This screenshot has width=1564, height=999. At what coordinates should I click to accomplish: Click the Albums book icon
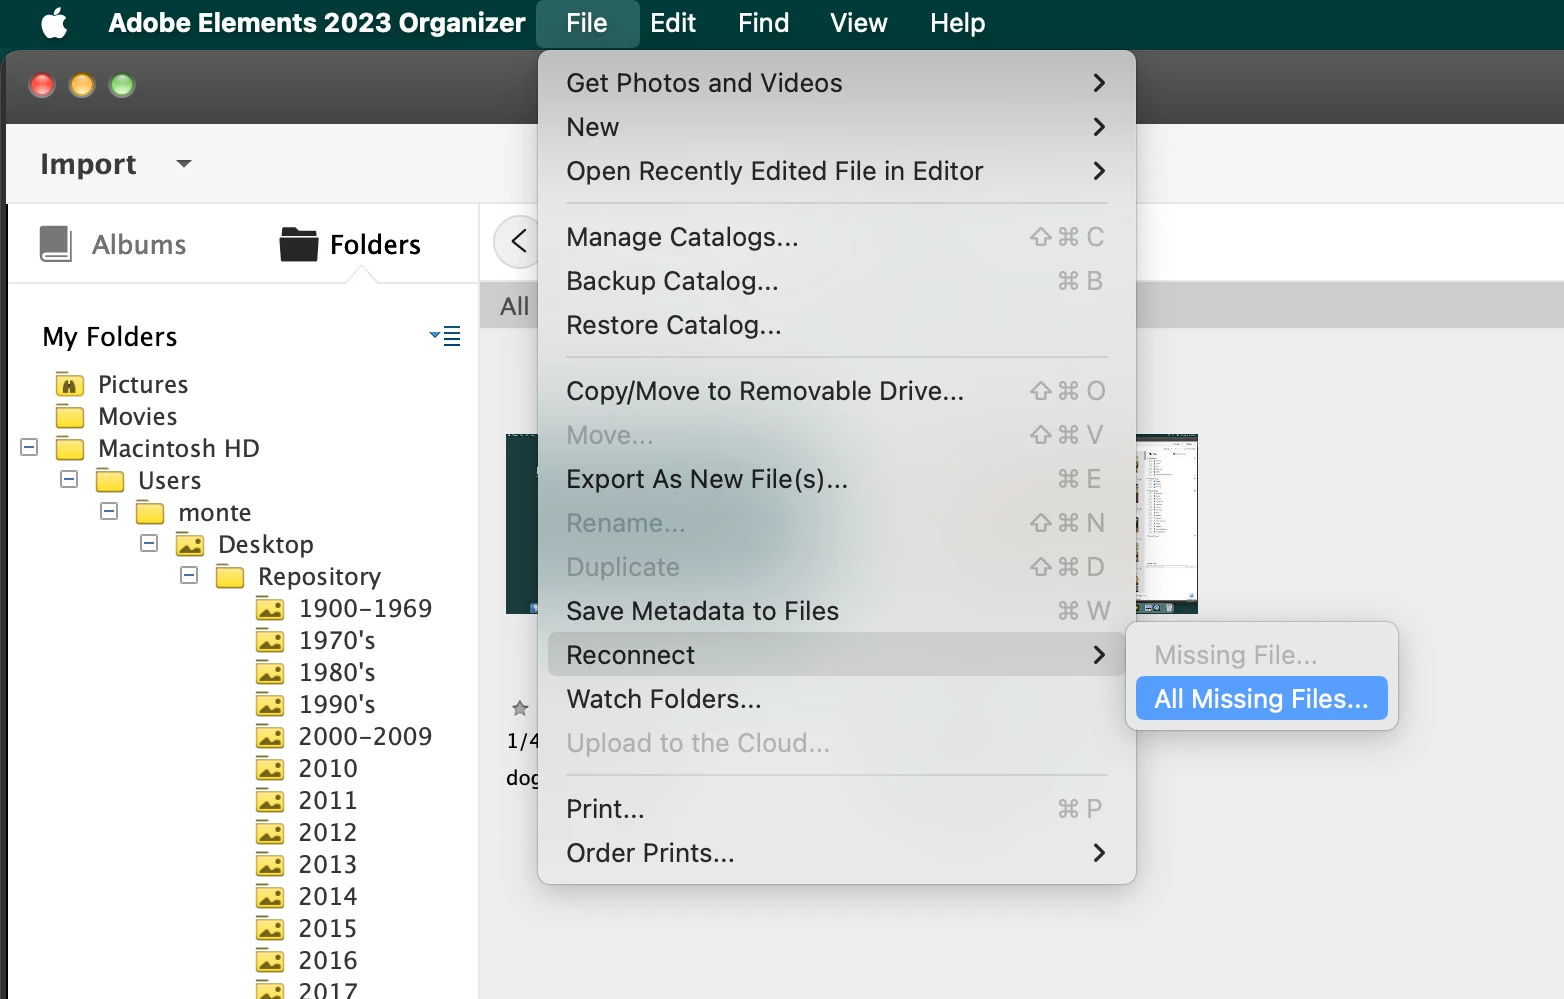click(x=56, y=244)
